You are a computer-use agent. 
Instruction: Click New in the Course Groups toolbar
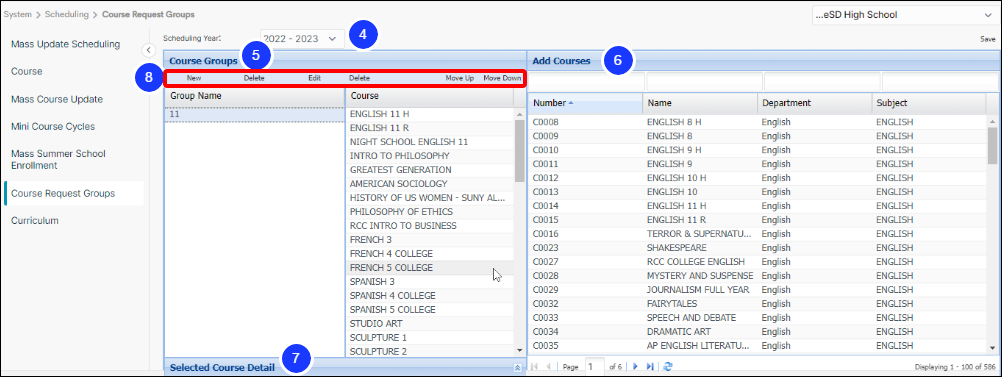pyautogui.click(x=194, y=78)
